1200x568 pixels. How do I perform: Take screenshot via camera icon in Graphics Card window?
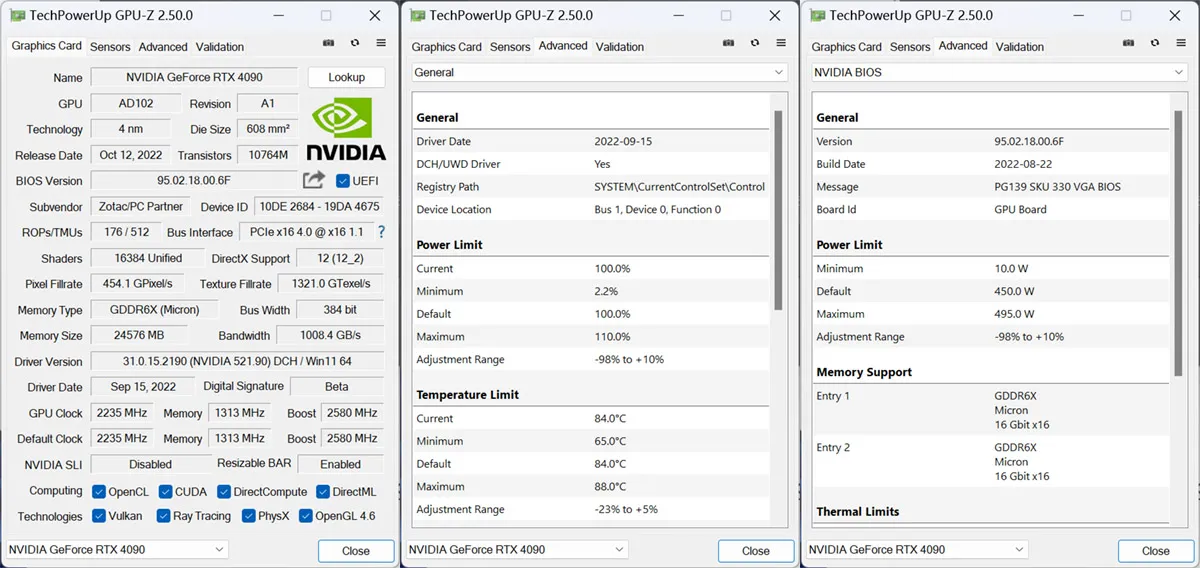click(x=329, y=44)
